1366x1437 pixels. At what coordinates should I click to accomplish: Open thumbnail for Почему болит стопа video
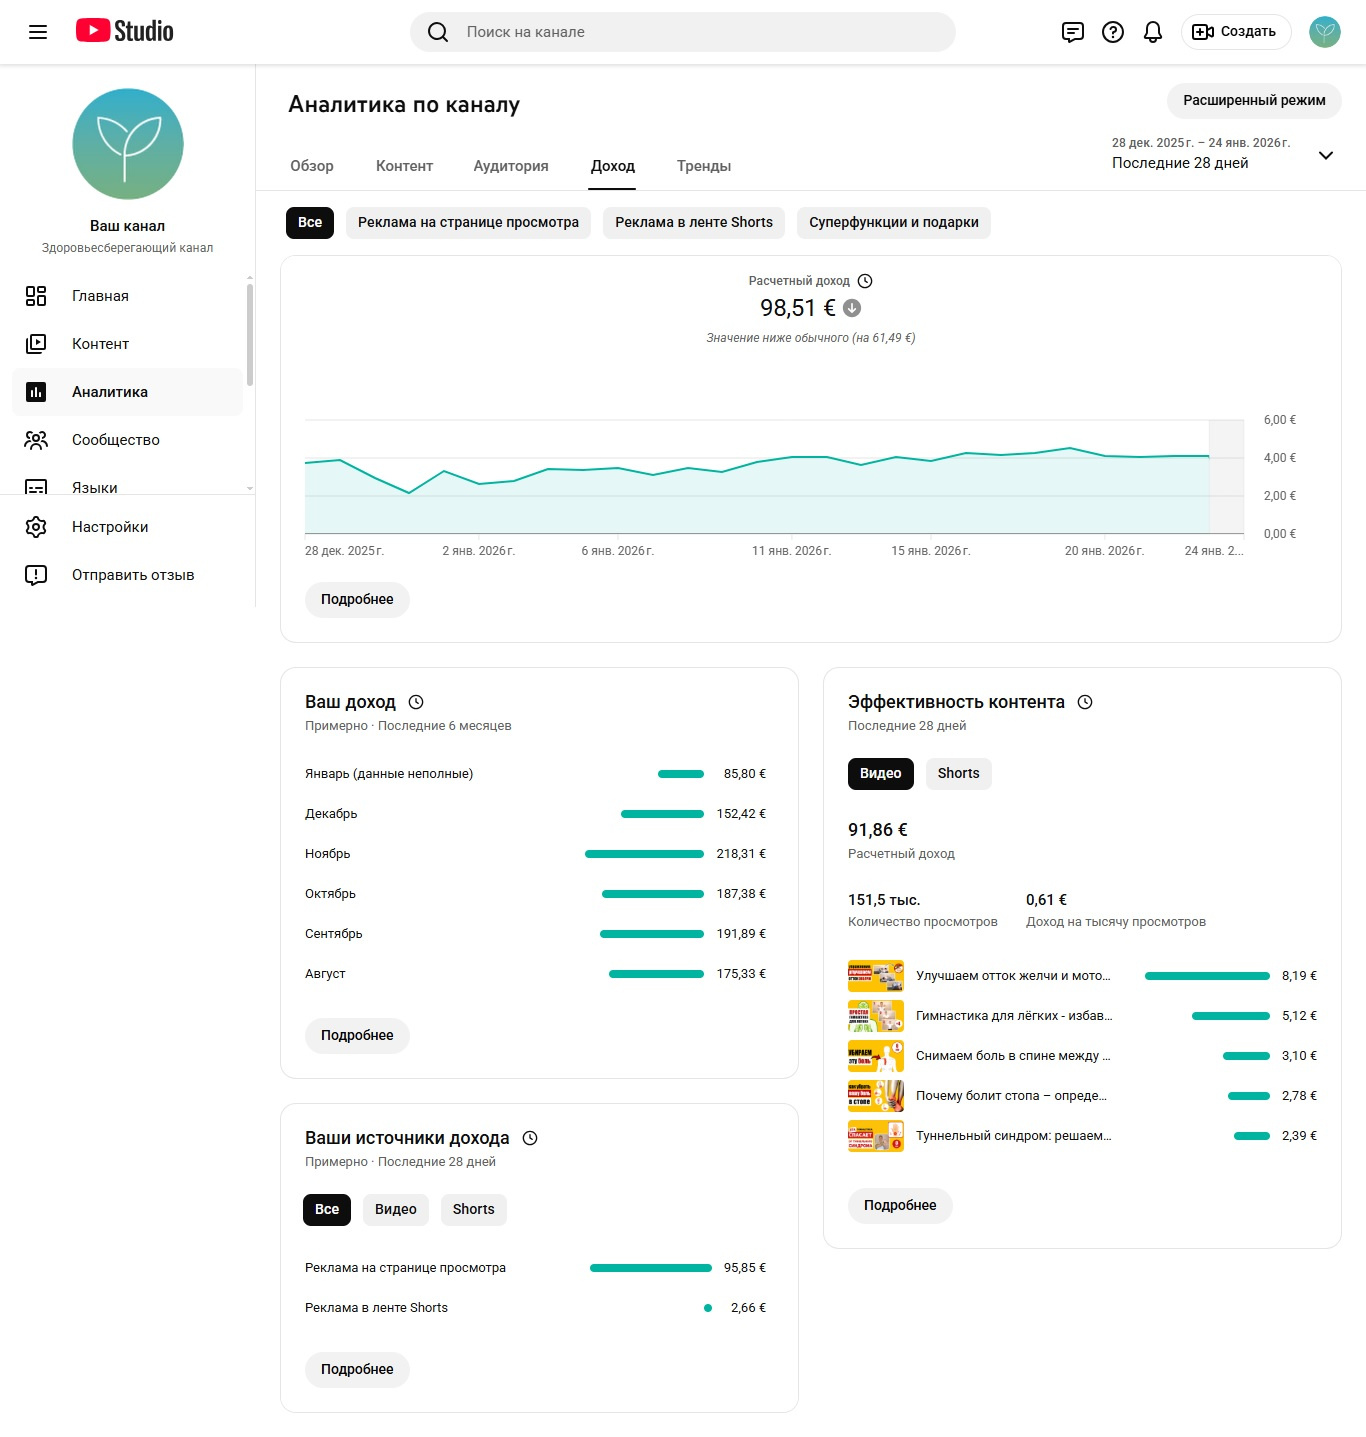876,1096
